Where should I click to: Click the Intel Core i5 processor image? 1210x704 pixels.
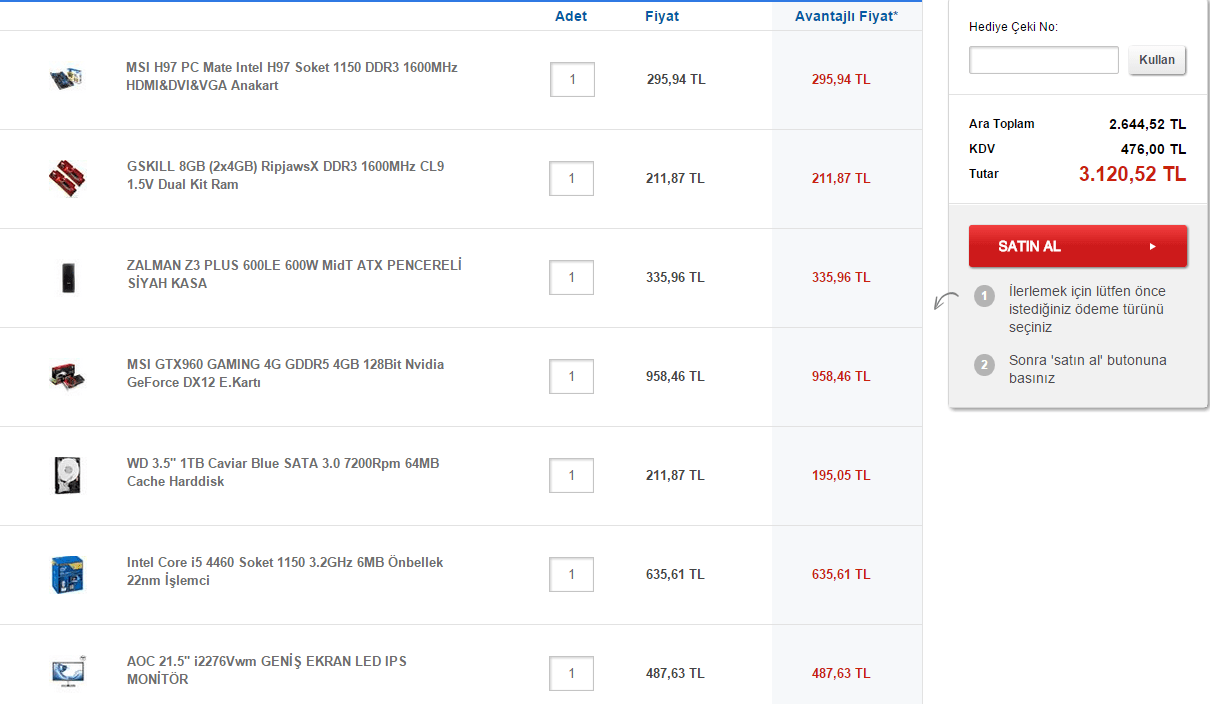tap(67, 574)
